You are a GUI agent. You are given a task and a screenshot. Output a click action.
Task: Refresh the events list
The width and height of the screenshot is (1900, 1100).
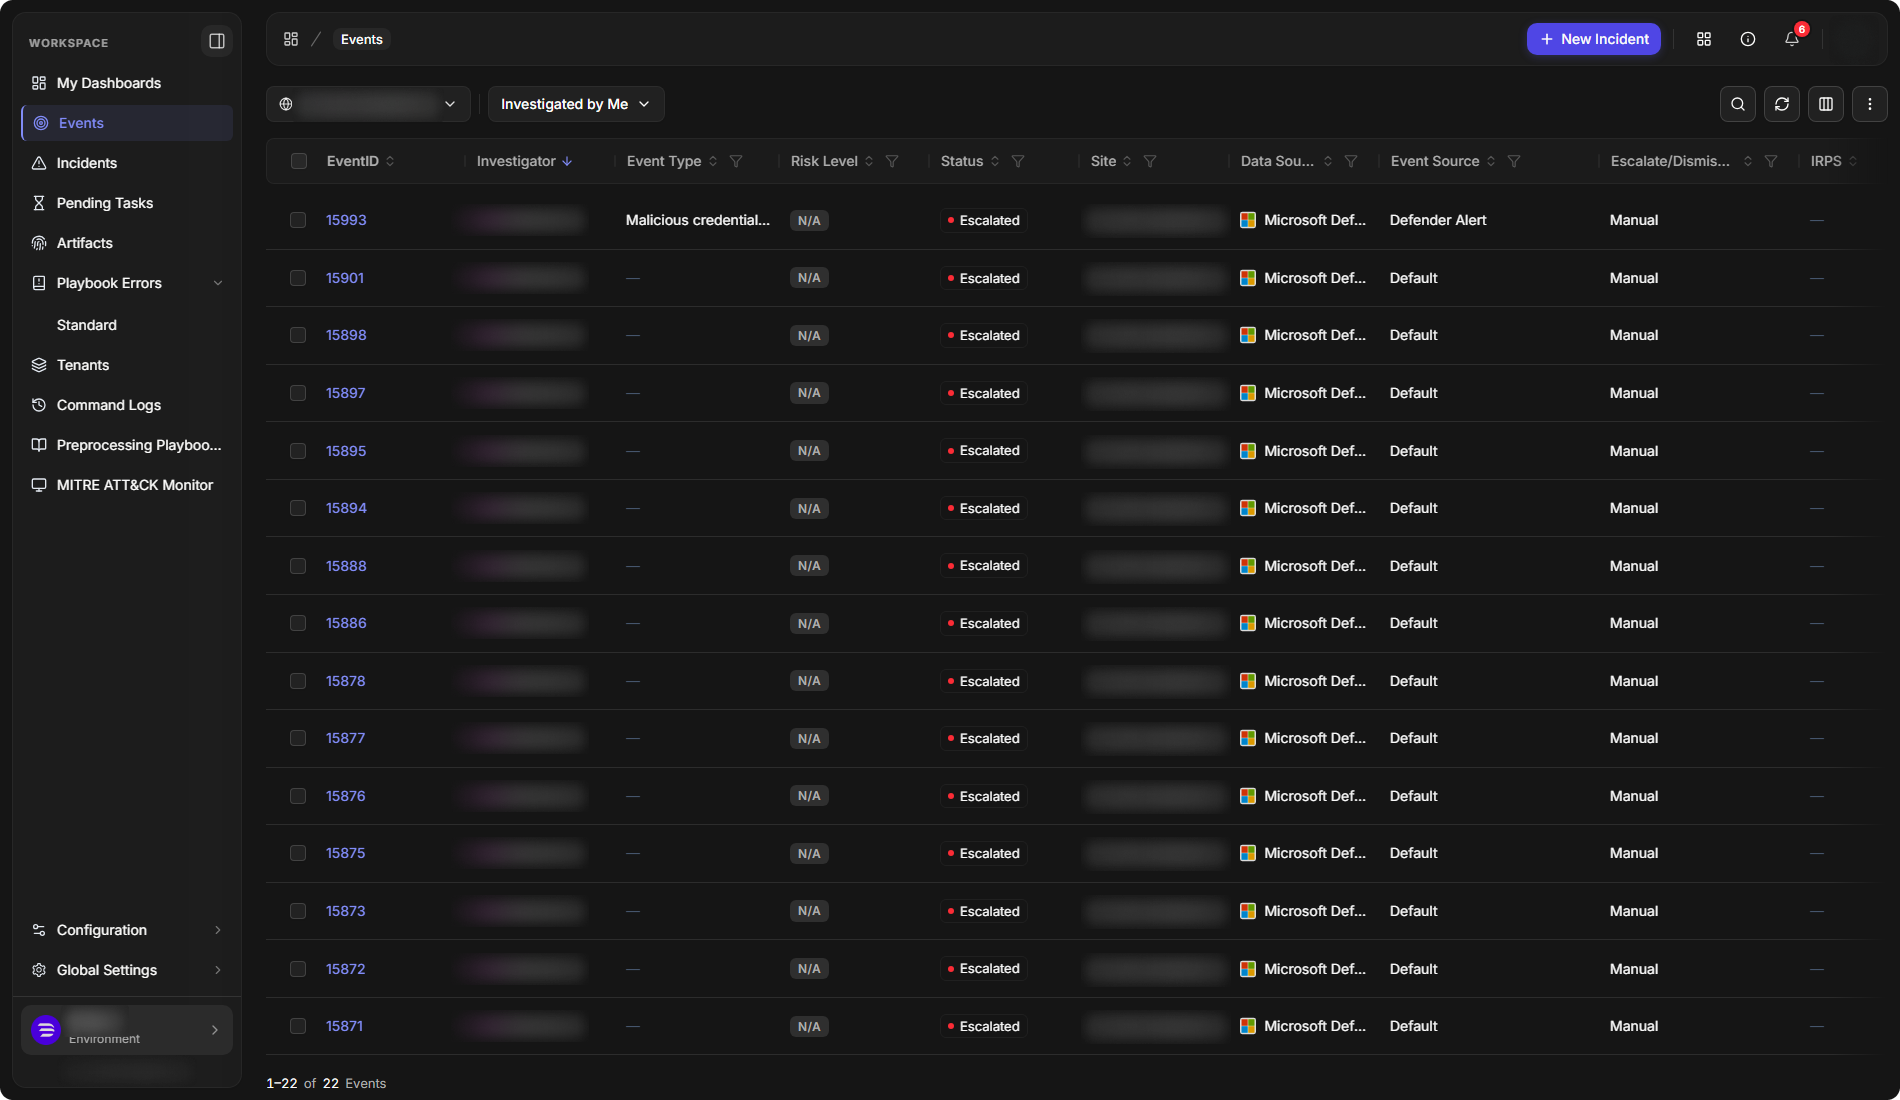tap(1782, 104)
